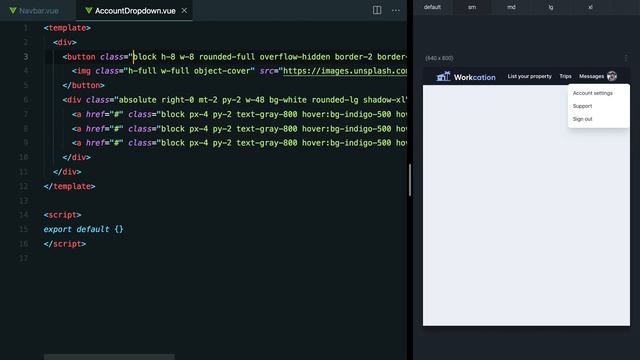Click the img tag code on line 4
Screen dimensions: 640x360
(x=240, y=71)
